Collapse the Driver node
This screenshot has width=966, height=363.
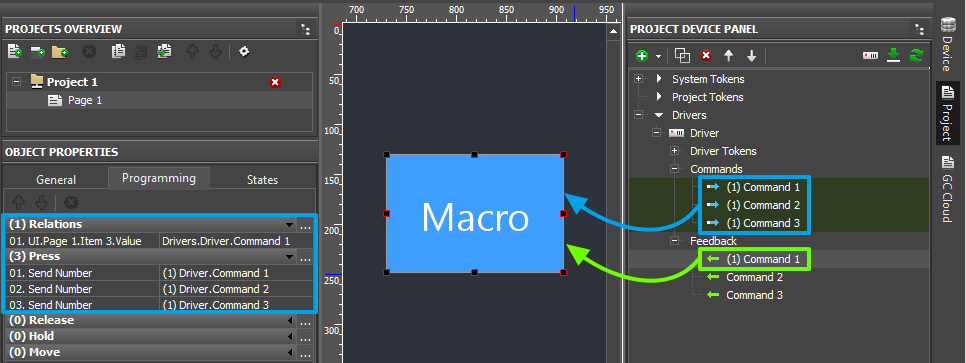[656, 133]
